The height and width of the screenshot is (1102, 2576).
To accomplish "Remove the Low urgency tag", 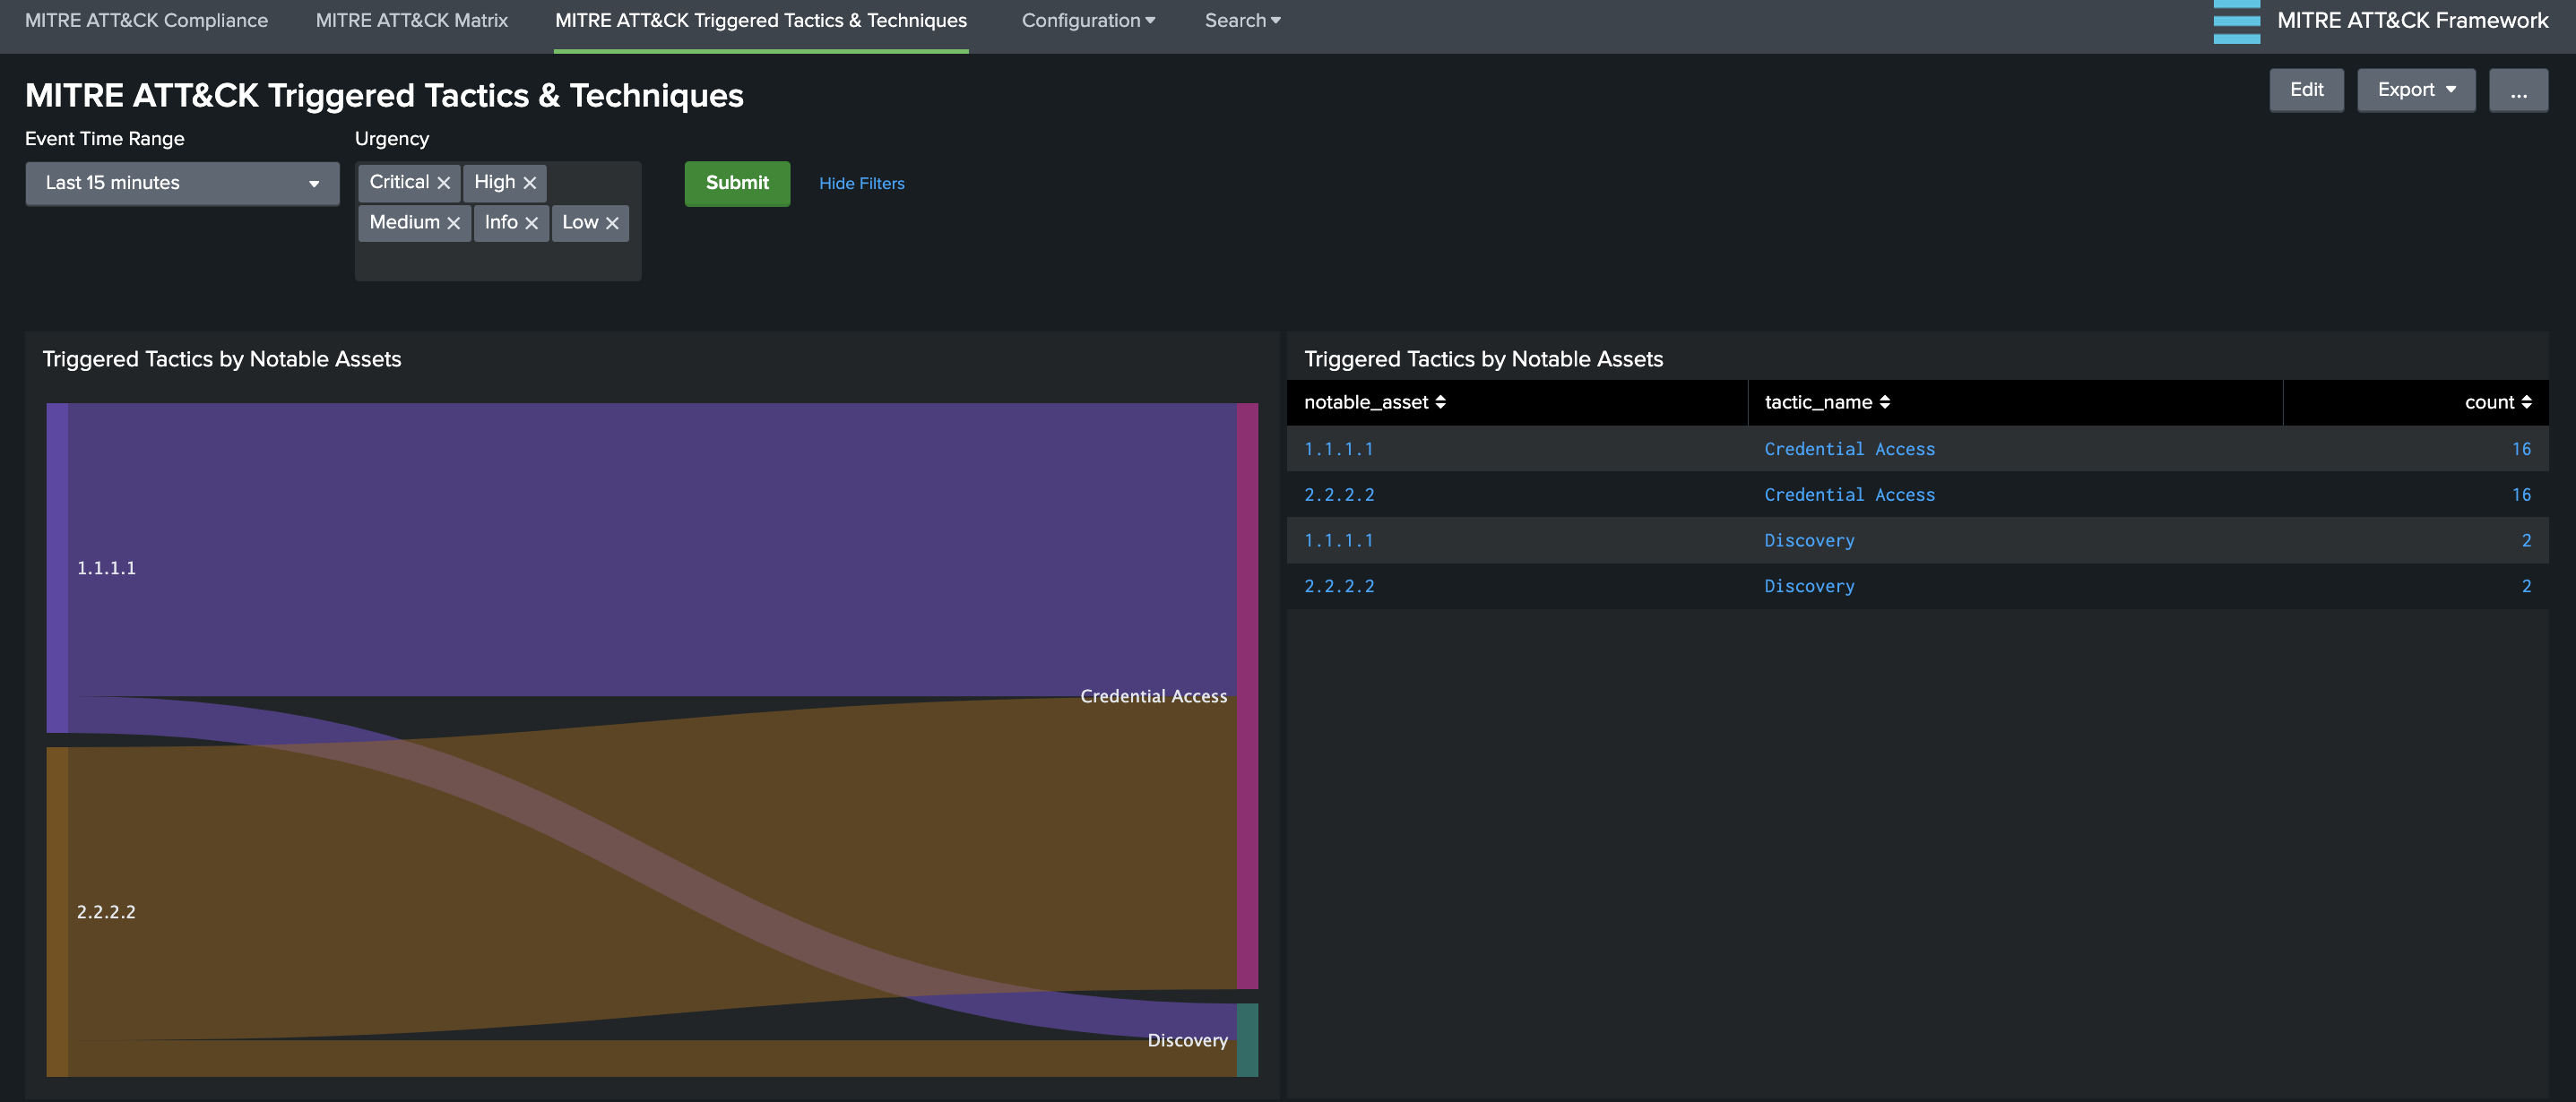I will [612, 223].
